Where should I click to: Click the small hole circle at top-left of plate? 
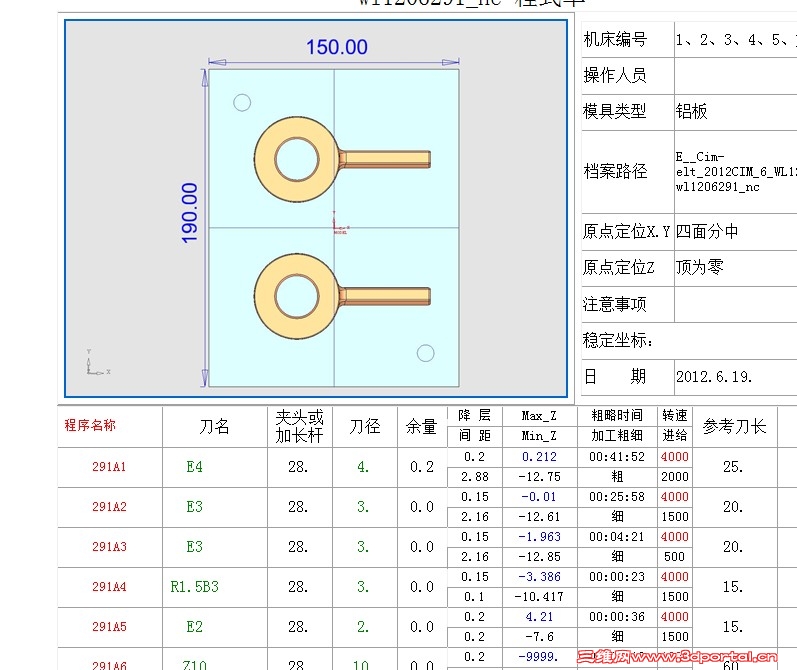pos(242,103)
